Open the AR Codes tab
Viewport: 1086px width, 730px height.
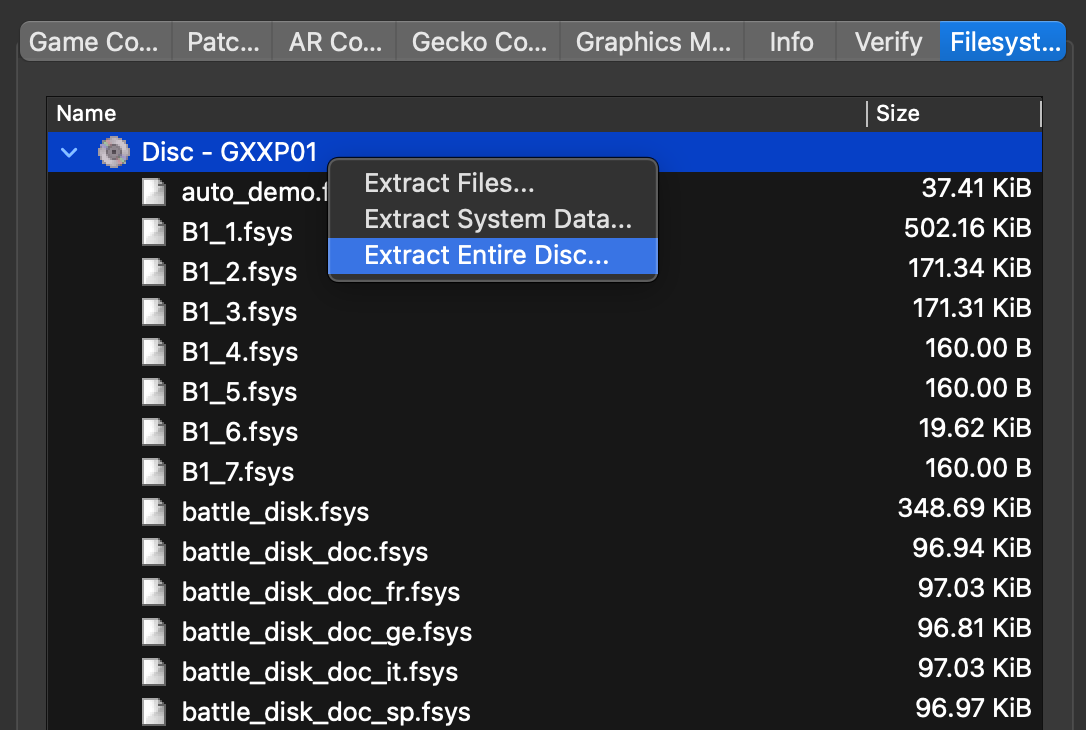[335, 42]
